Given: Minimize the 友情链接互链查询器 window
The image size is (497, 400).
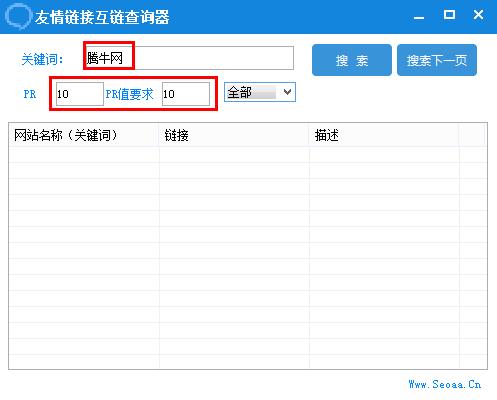Looking at the screenshot, I should point(419,16).
